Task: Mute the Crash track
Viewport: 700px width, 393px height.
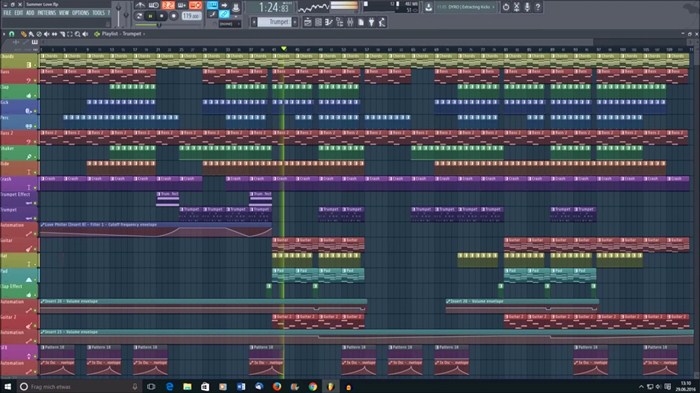Action: tap(35, 188)
